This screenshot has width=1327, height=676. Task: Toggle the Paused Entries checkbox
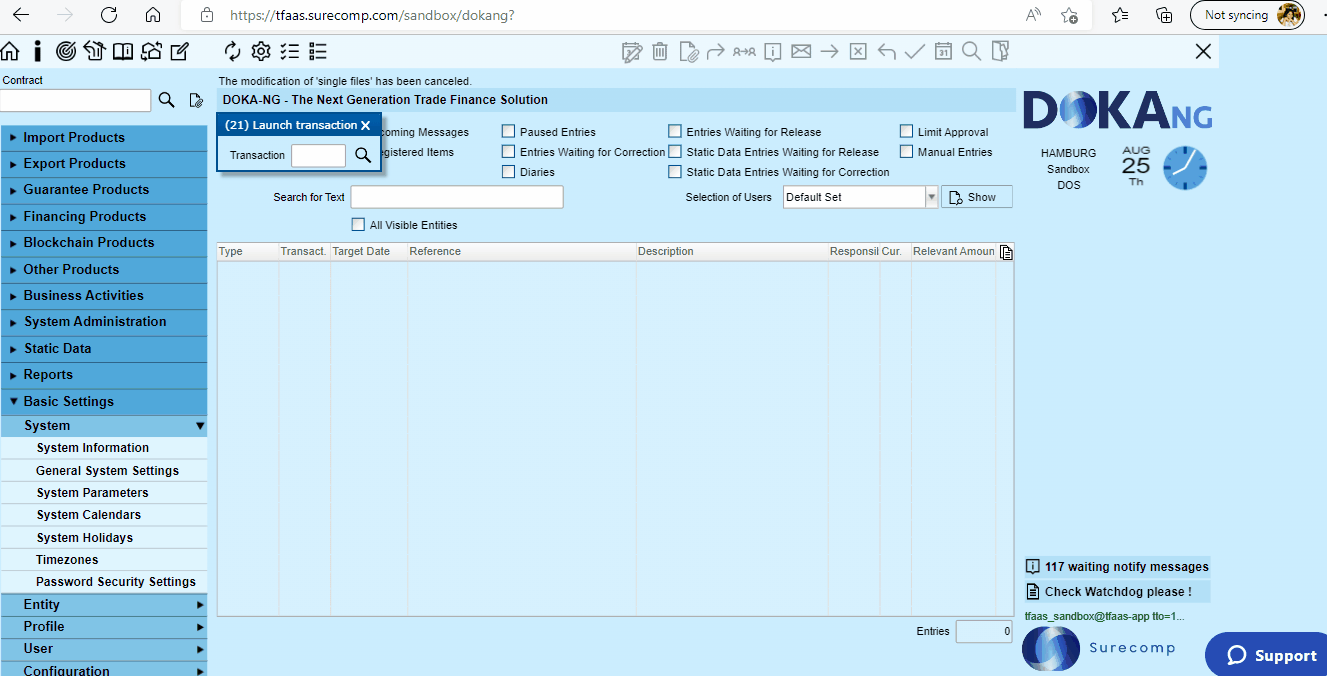[x=509, y=131]
